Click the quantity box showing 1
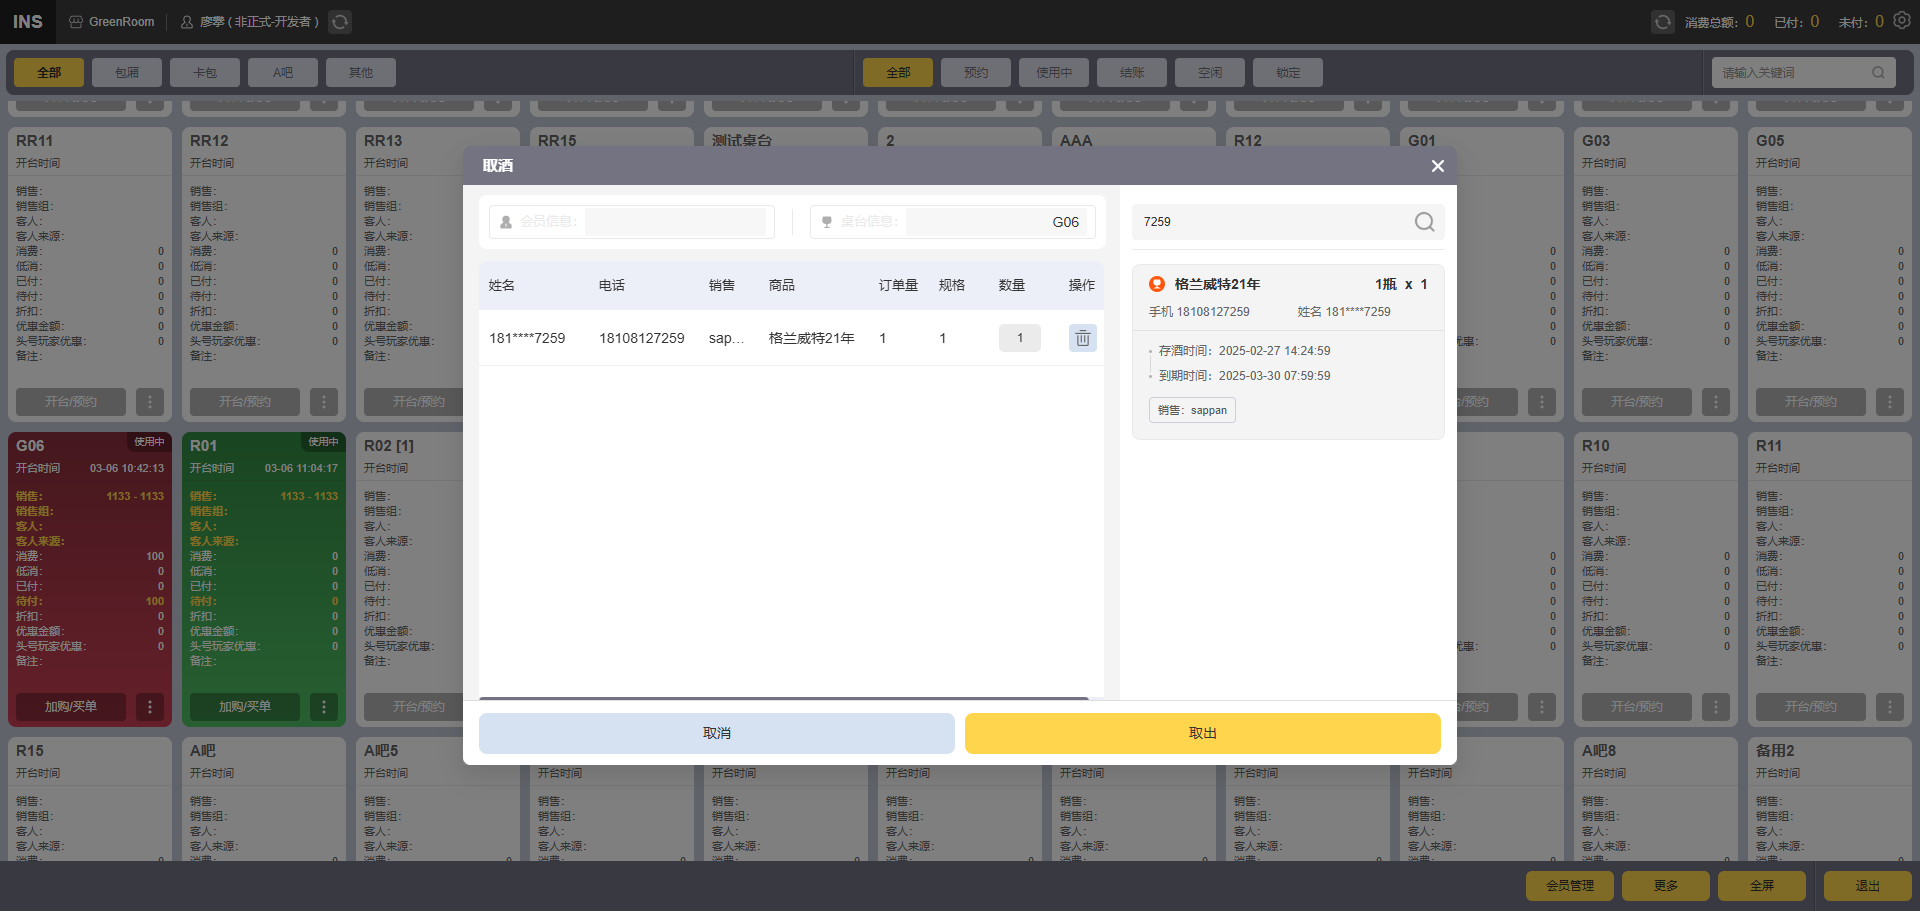 click(1020, 338)
